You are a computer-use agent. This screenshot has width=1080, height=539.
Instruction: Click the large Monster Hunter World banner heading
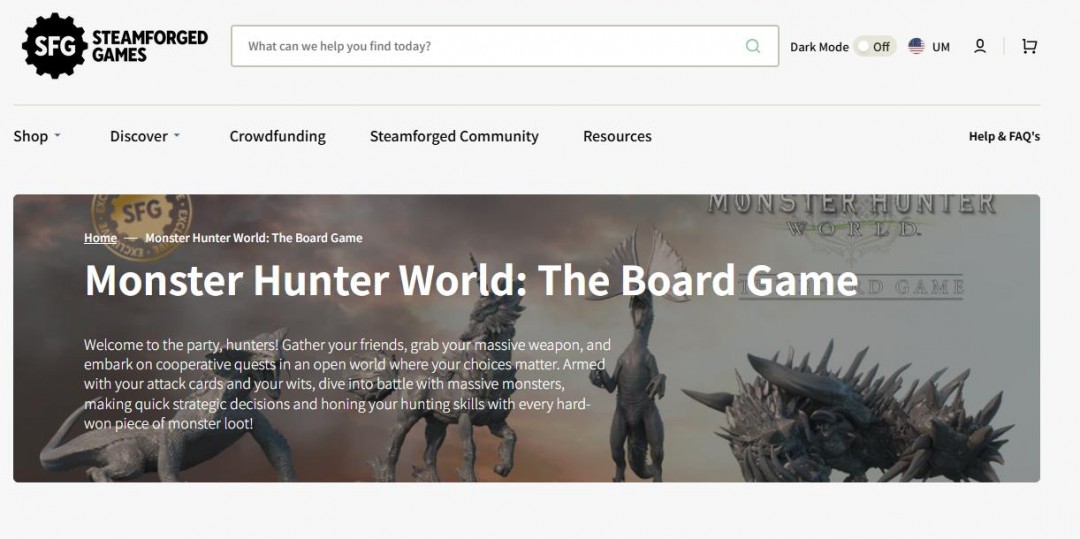tap(470, 280)
